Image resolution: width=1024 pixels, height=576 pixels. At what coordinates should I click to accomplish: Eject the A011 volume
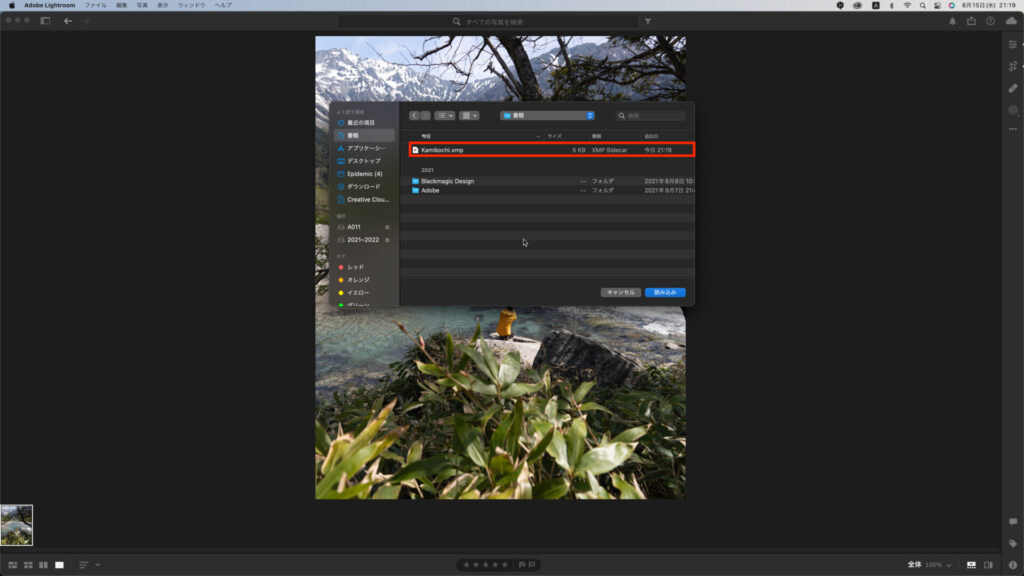[387, 227]
